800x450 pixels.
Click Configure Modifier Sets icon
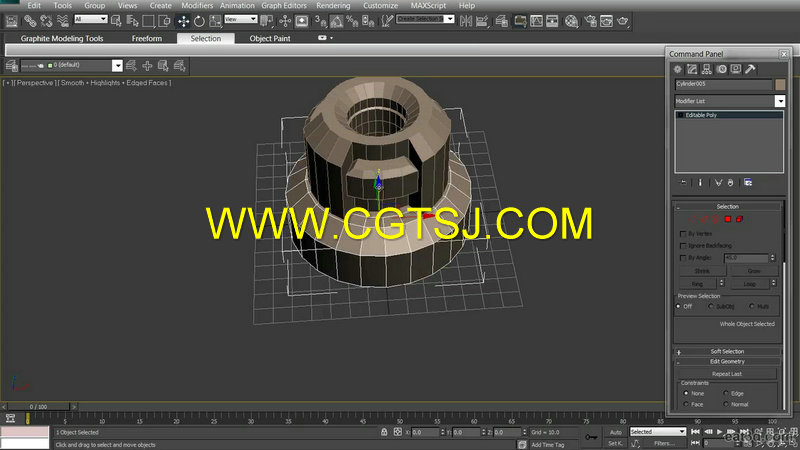point(748,183)
